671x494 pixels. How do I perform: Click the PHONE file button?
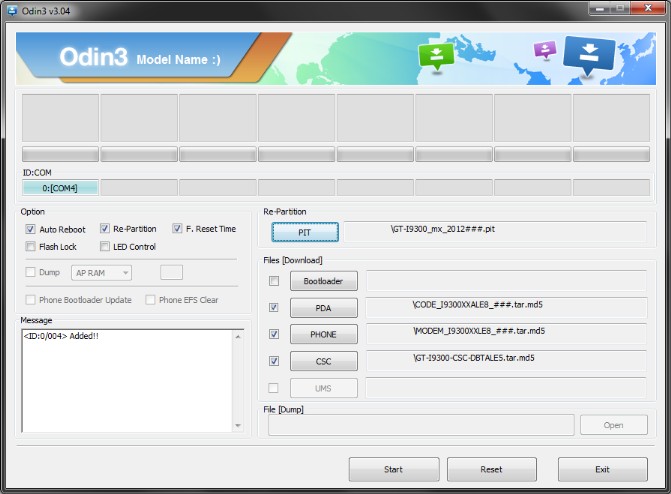323,334
